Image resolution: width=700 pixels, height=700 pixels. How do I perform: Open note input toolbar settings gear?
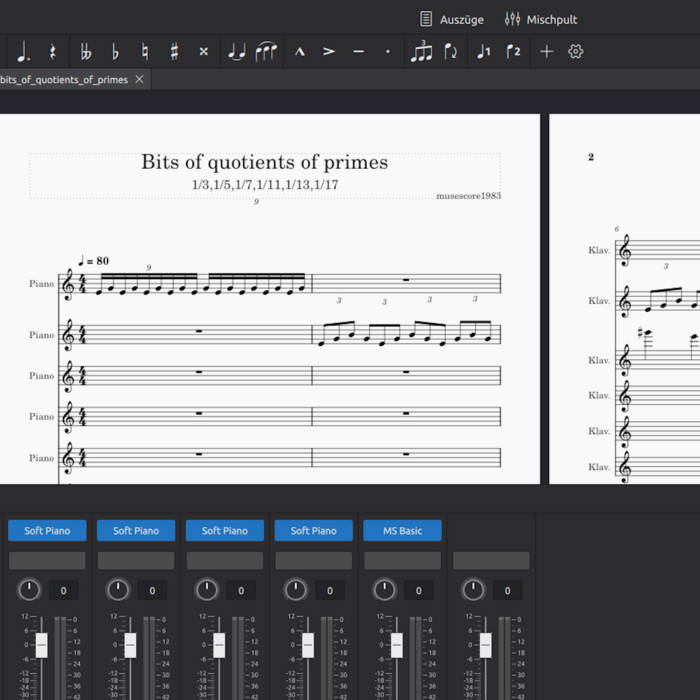tap(576, 52)
